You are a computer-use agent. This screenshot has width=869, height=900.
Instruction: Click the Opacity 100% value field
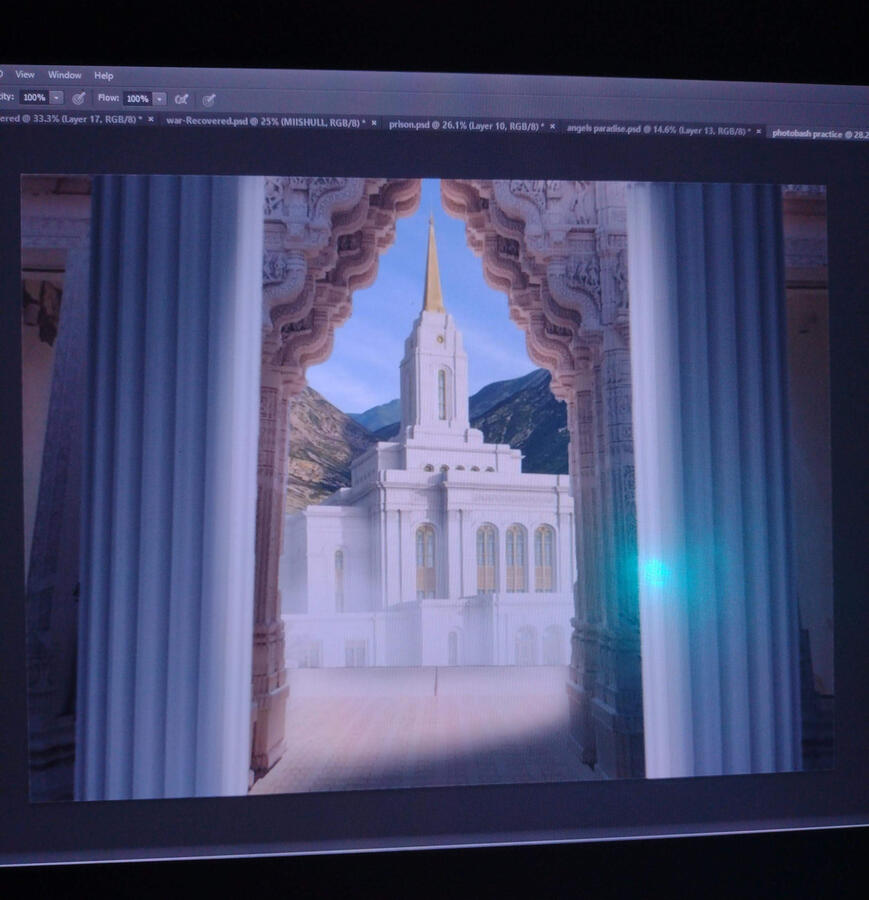pyautogui.click(x=33, y=98)
